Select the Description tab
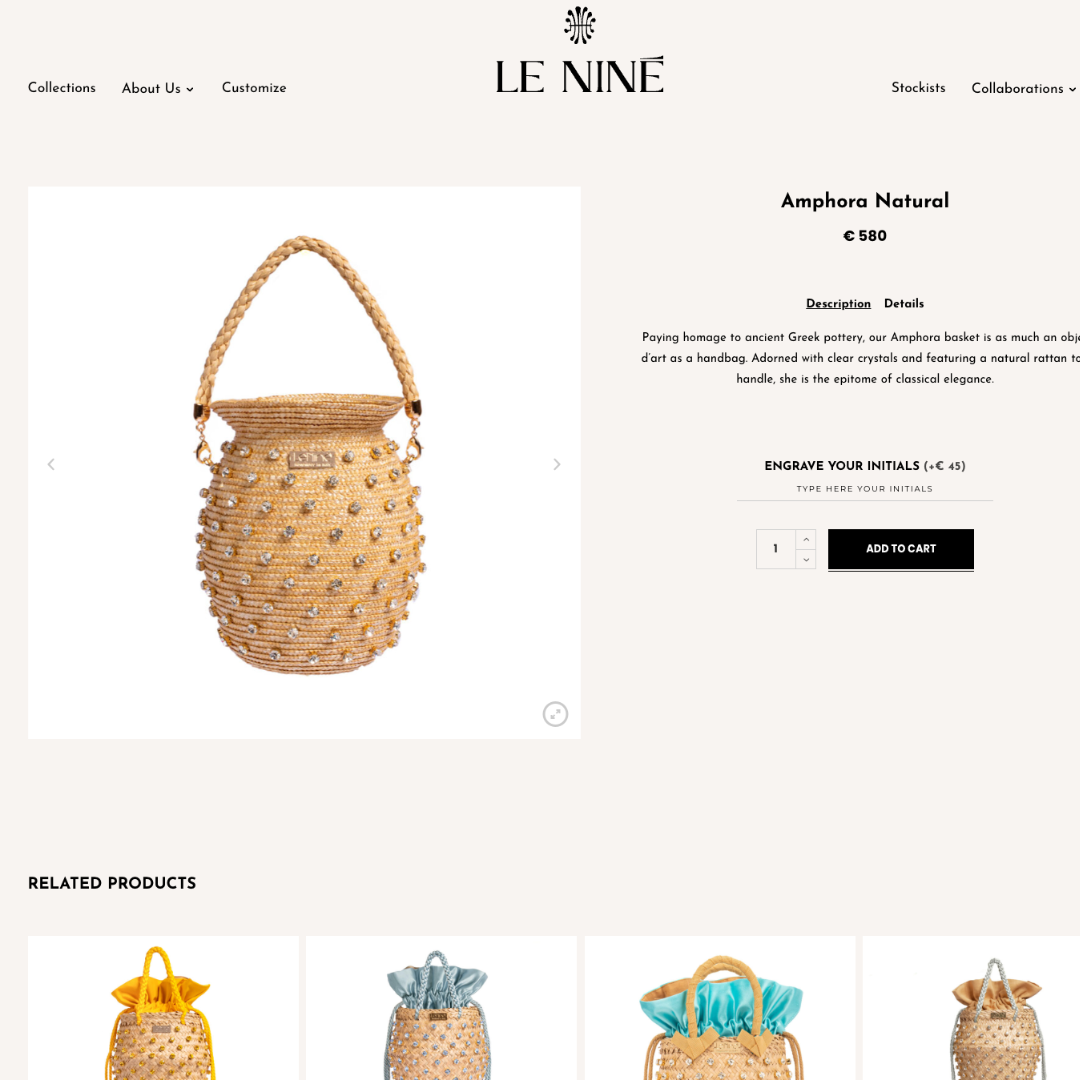The width and height of the screenshot is (1080, 1080). coord(838,303)
